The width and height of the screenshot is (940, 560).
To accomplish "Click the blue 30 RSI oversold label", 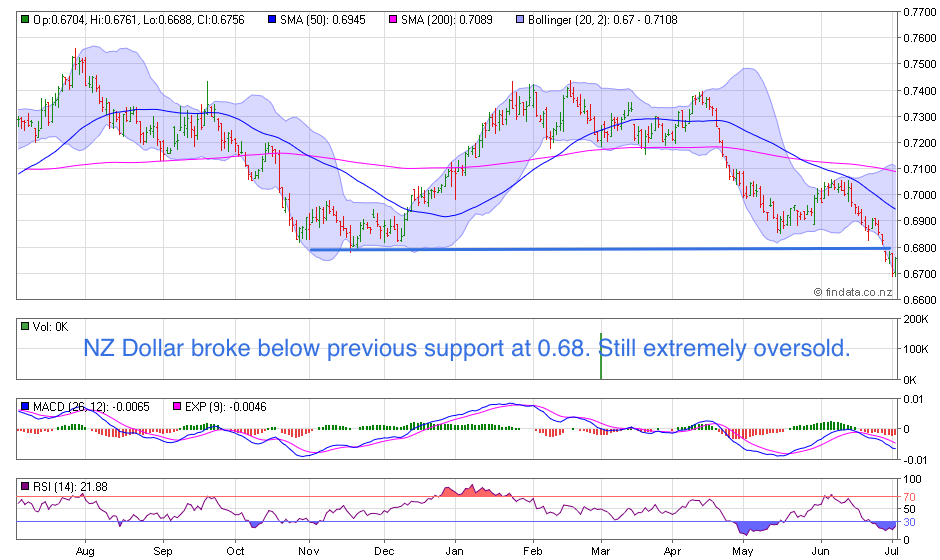I will (x=909, y=522).
